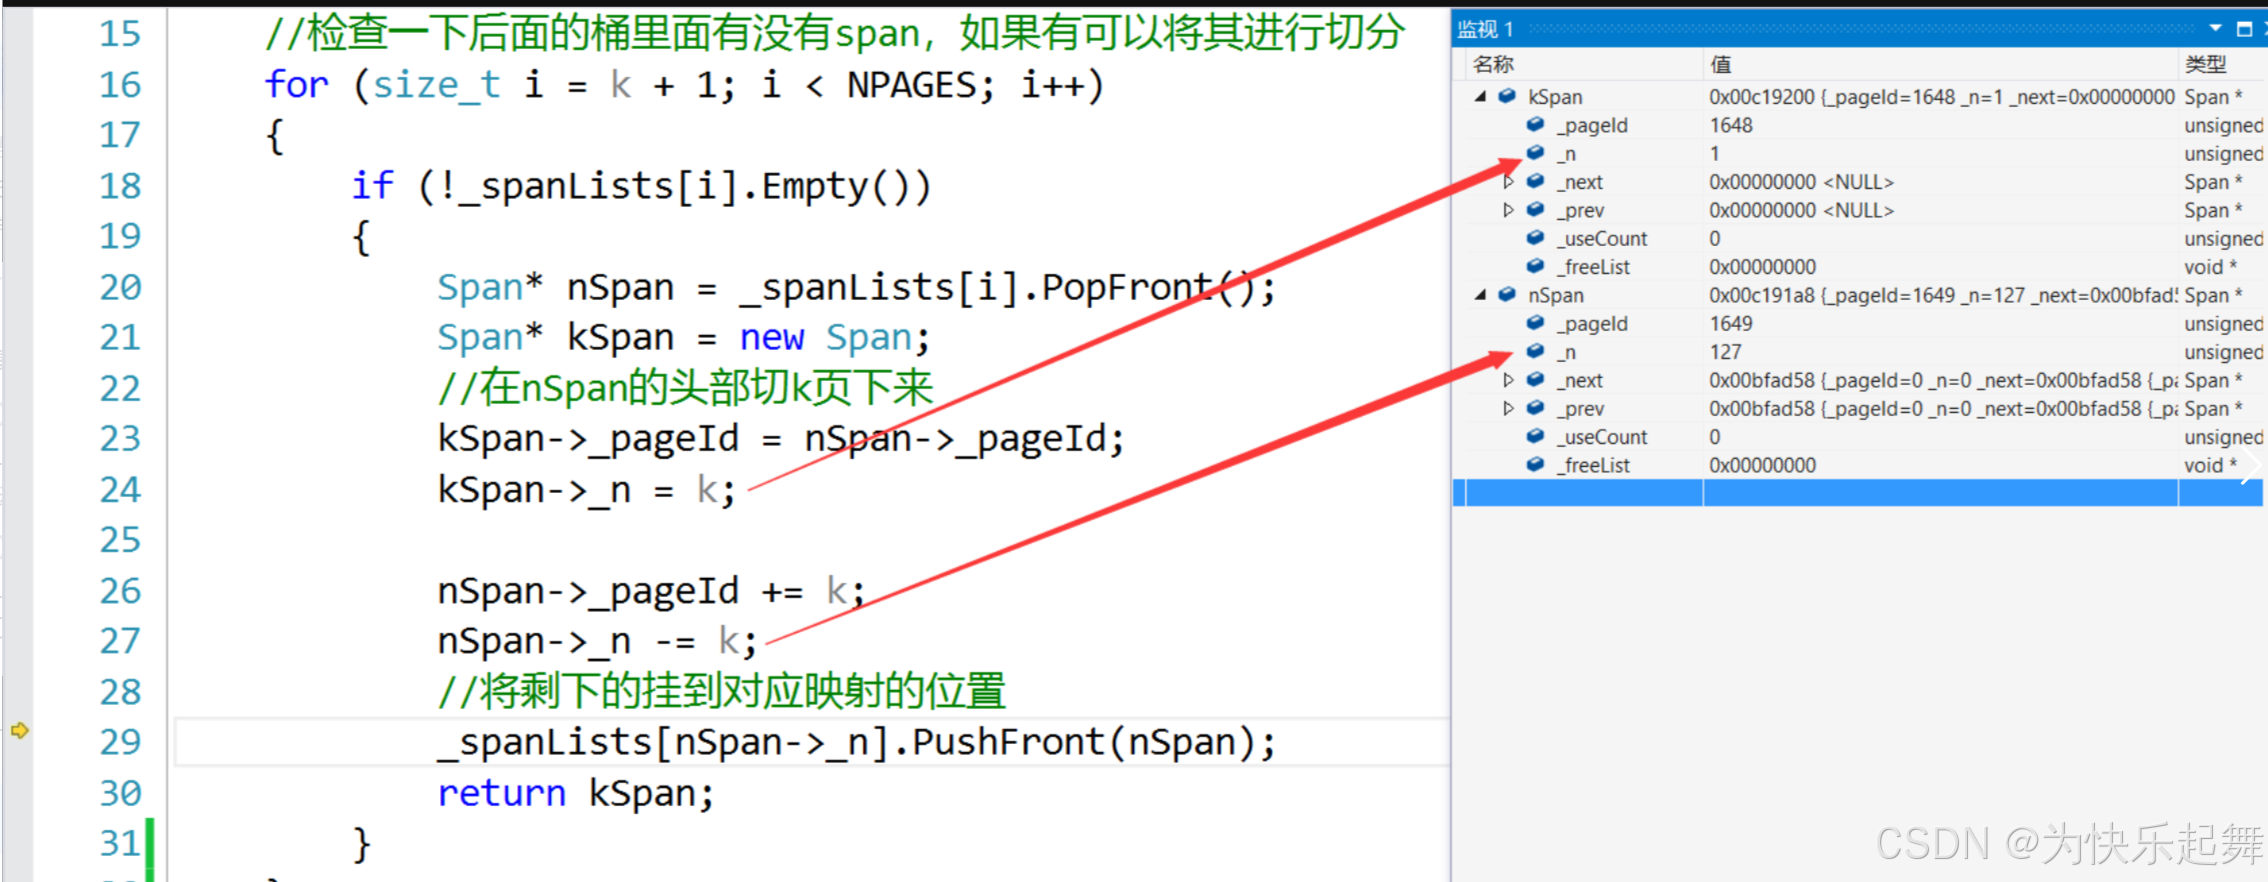Viewport: 2268px width, 882px height.
Task: Click kSpan's _next field icon
Action: pyautogui.click(x=1535, y=181)
